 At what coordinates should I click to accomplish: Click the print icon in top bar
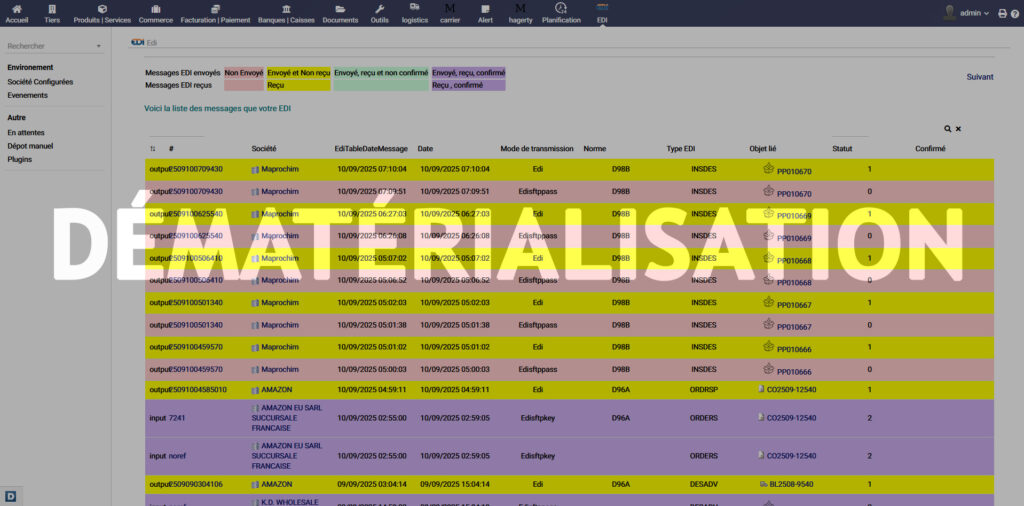(x=1002, y=13)
